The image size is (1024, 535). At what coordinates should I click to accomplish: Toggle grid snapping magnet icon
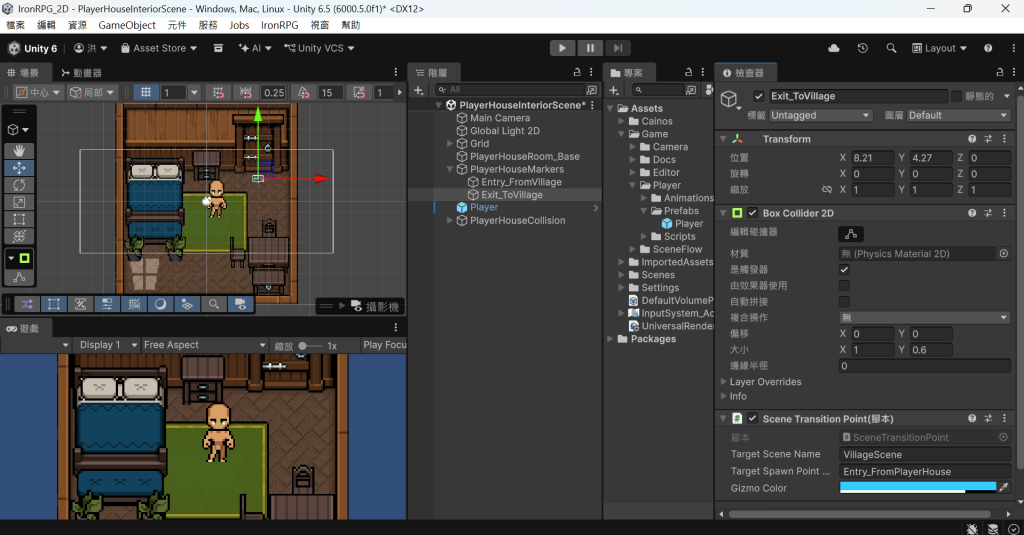218,92
